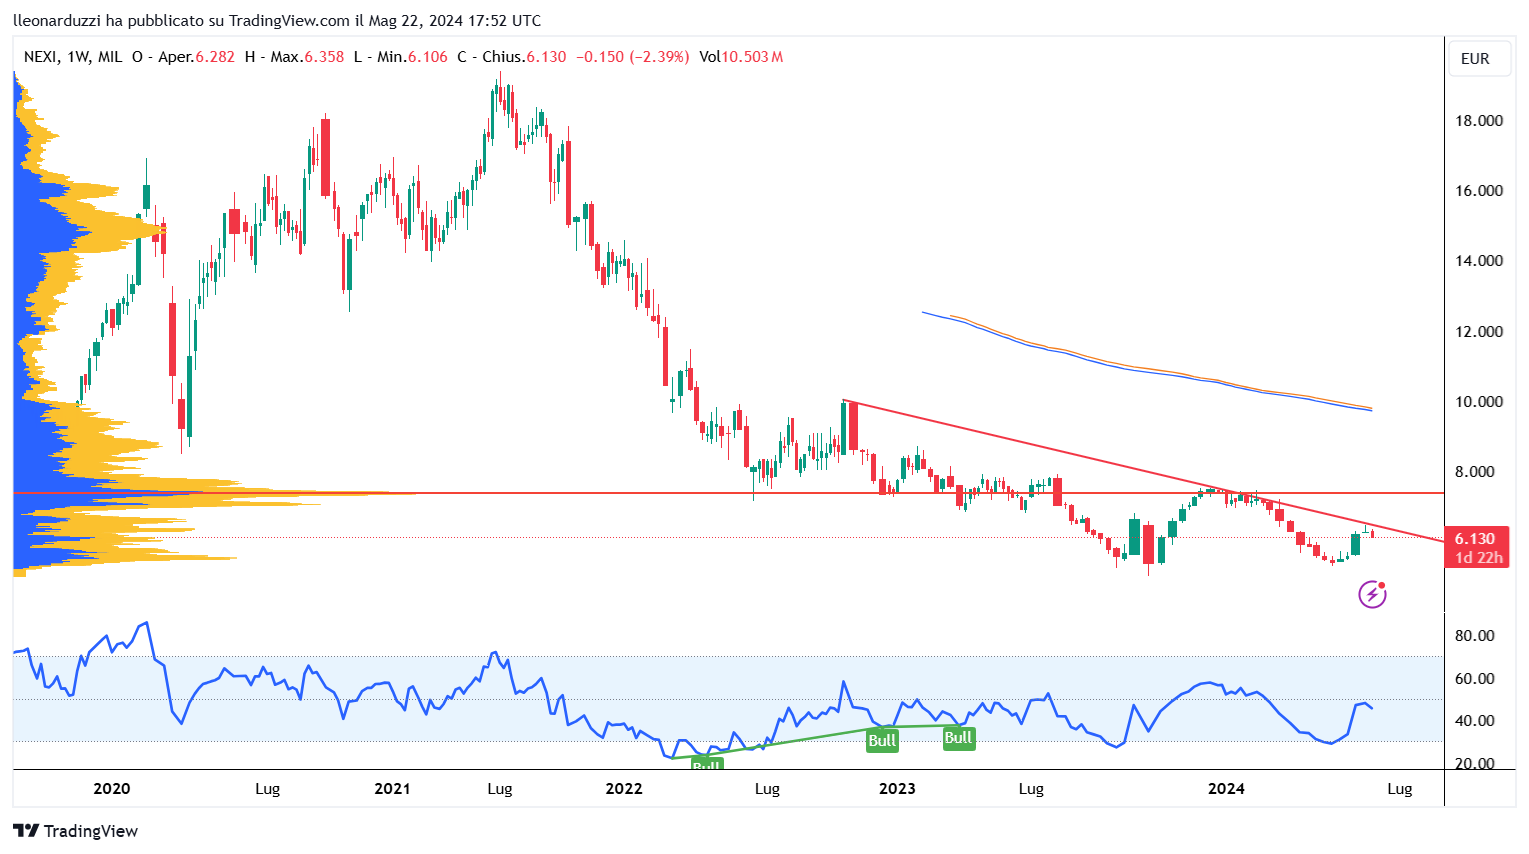Click the RSI scale label 80.00
The image size is (1529, 854).
[x=1474, y=636]
